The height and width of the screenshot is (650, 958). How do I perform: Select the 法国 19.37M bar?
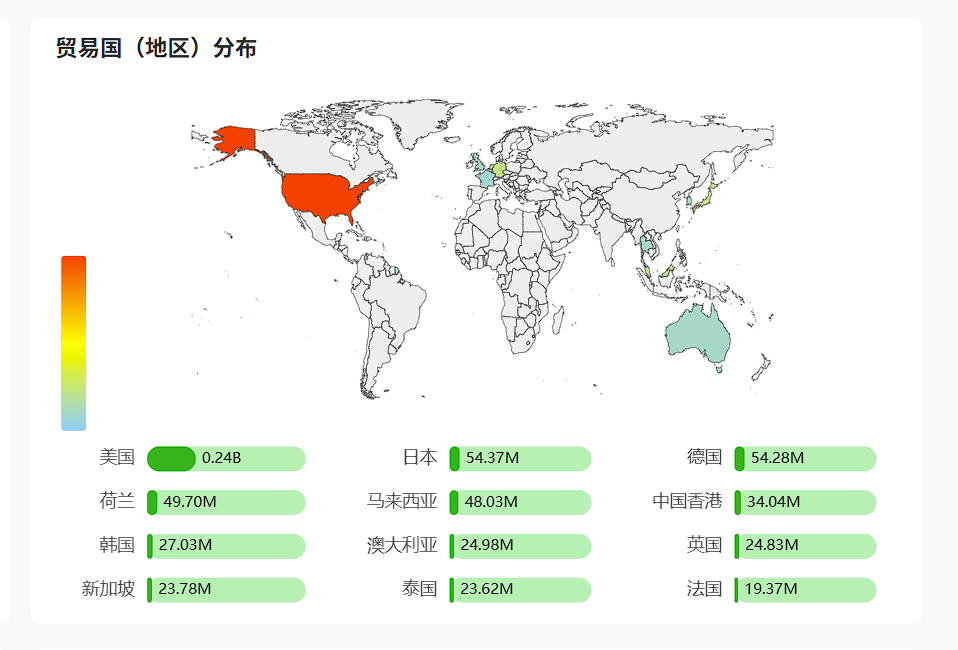[805, 590]
